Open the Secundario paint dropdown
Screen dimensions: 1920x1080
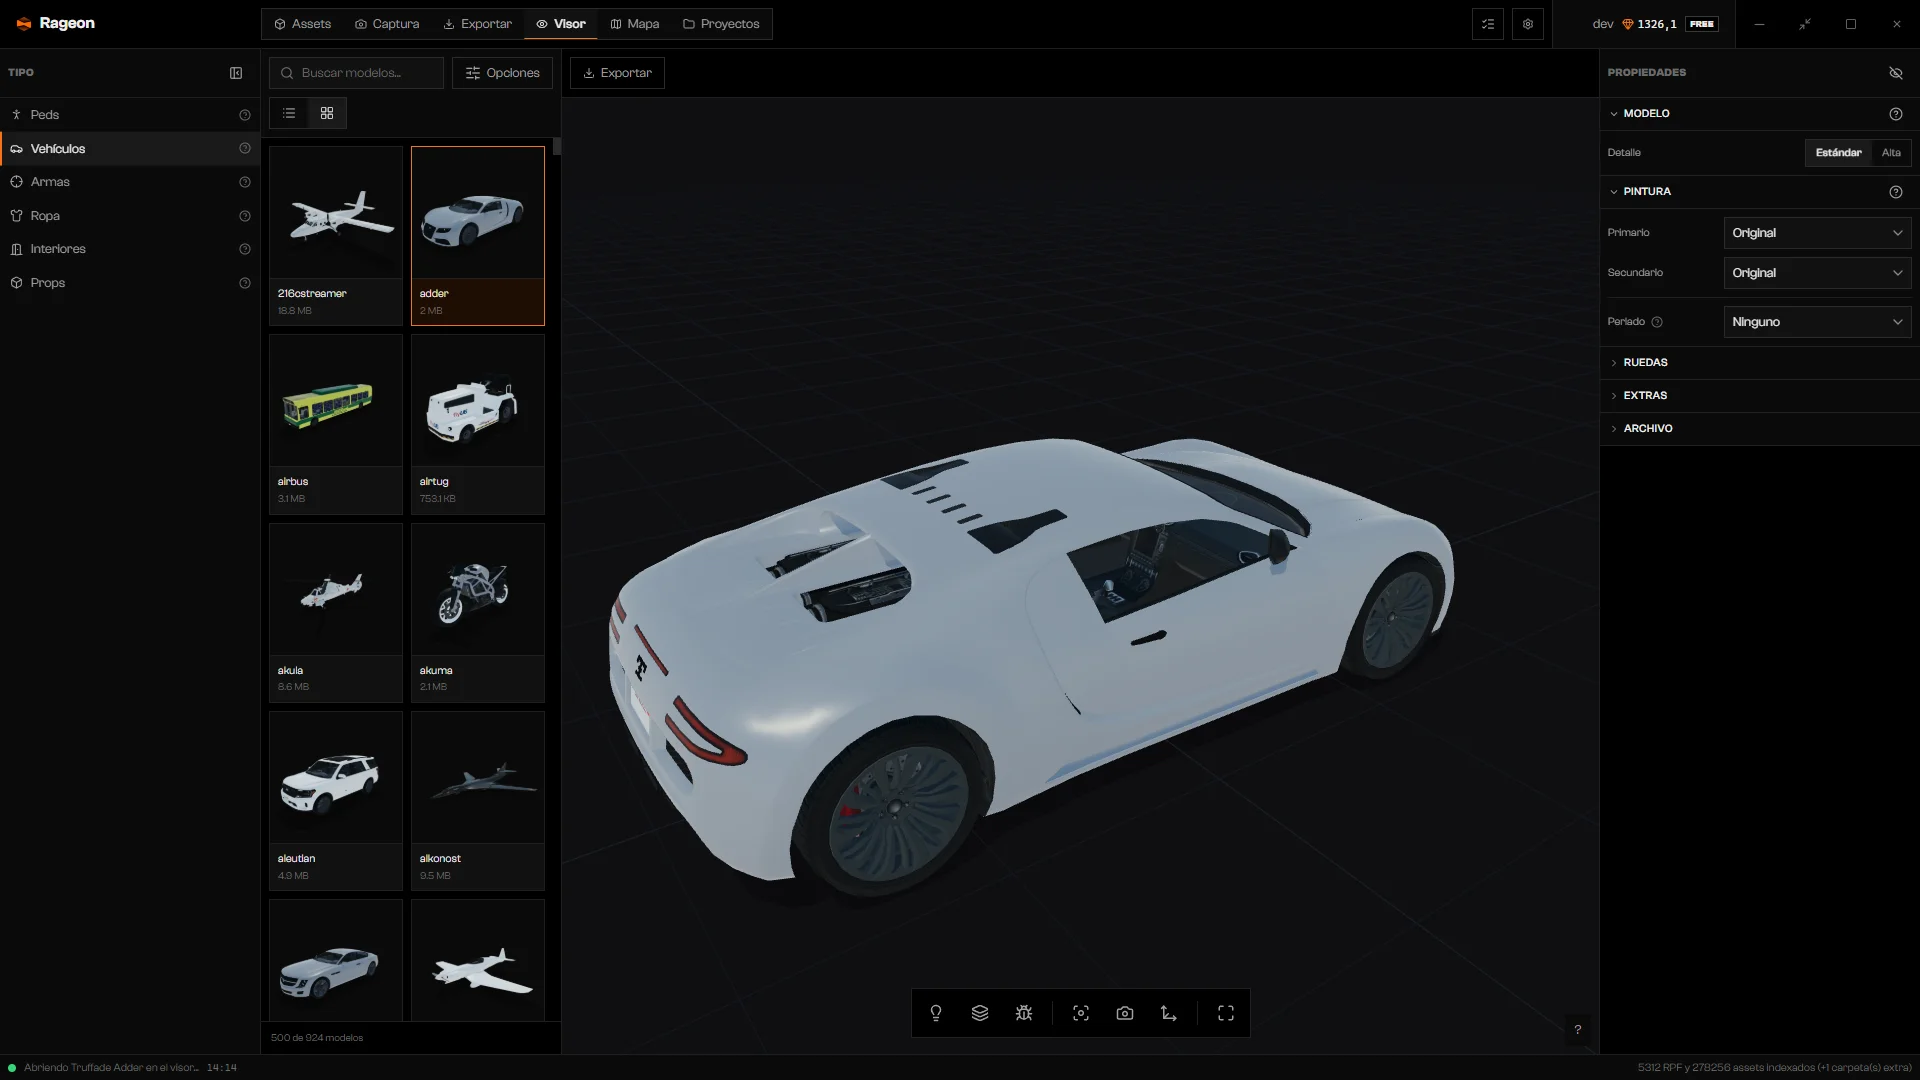click(1817, 273)
